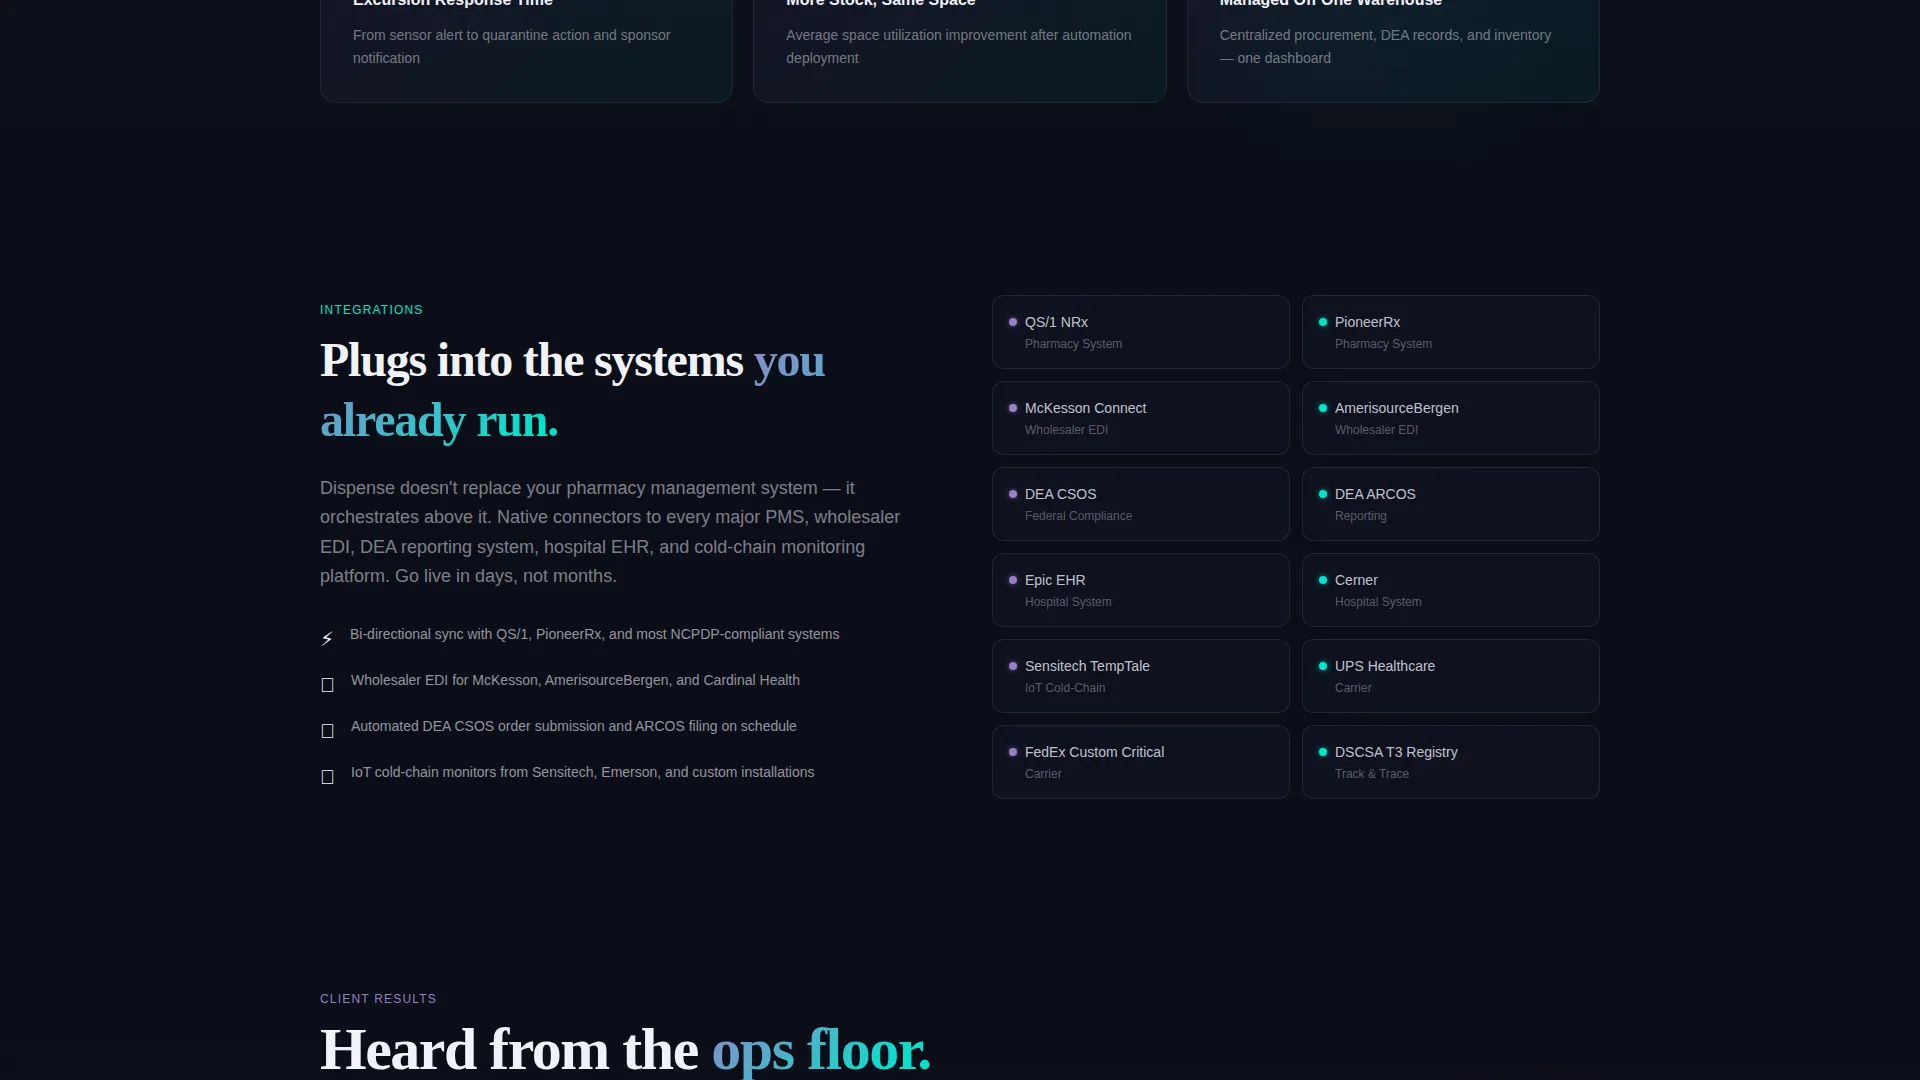The image size is (1920, 1080).
Task: Click the Cerner integration card
Action: click(1450, 590)
